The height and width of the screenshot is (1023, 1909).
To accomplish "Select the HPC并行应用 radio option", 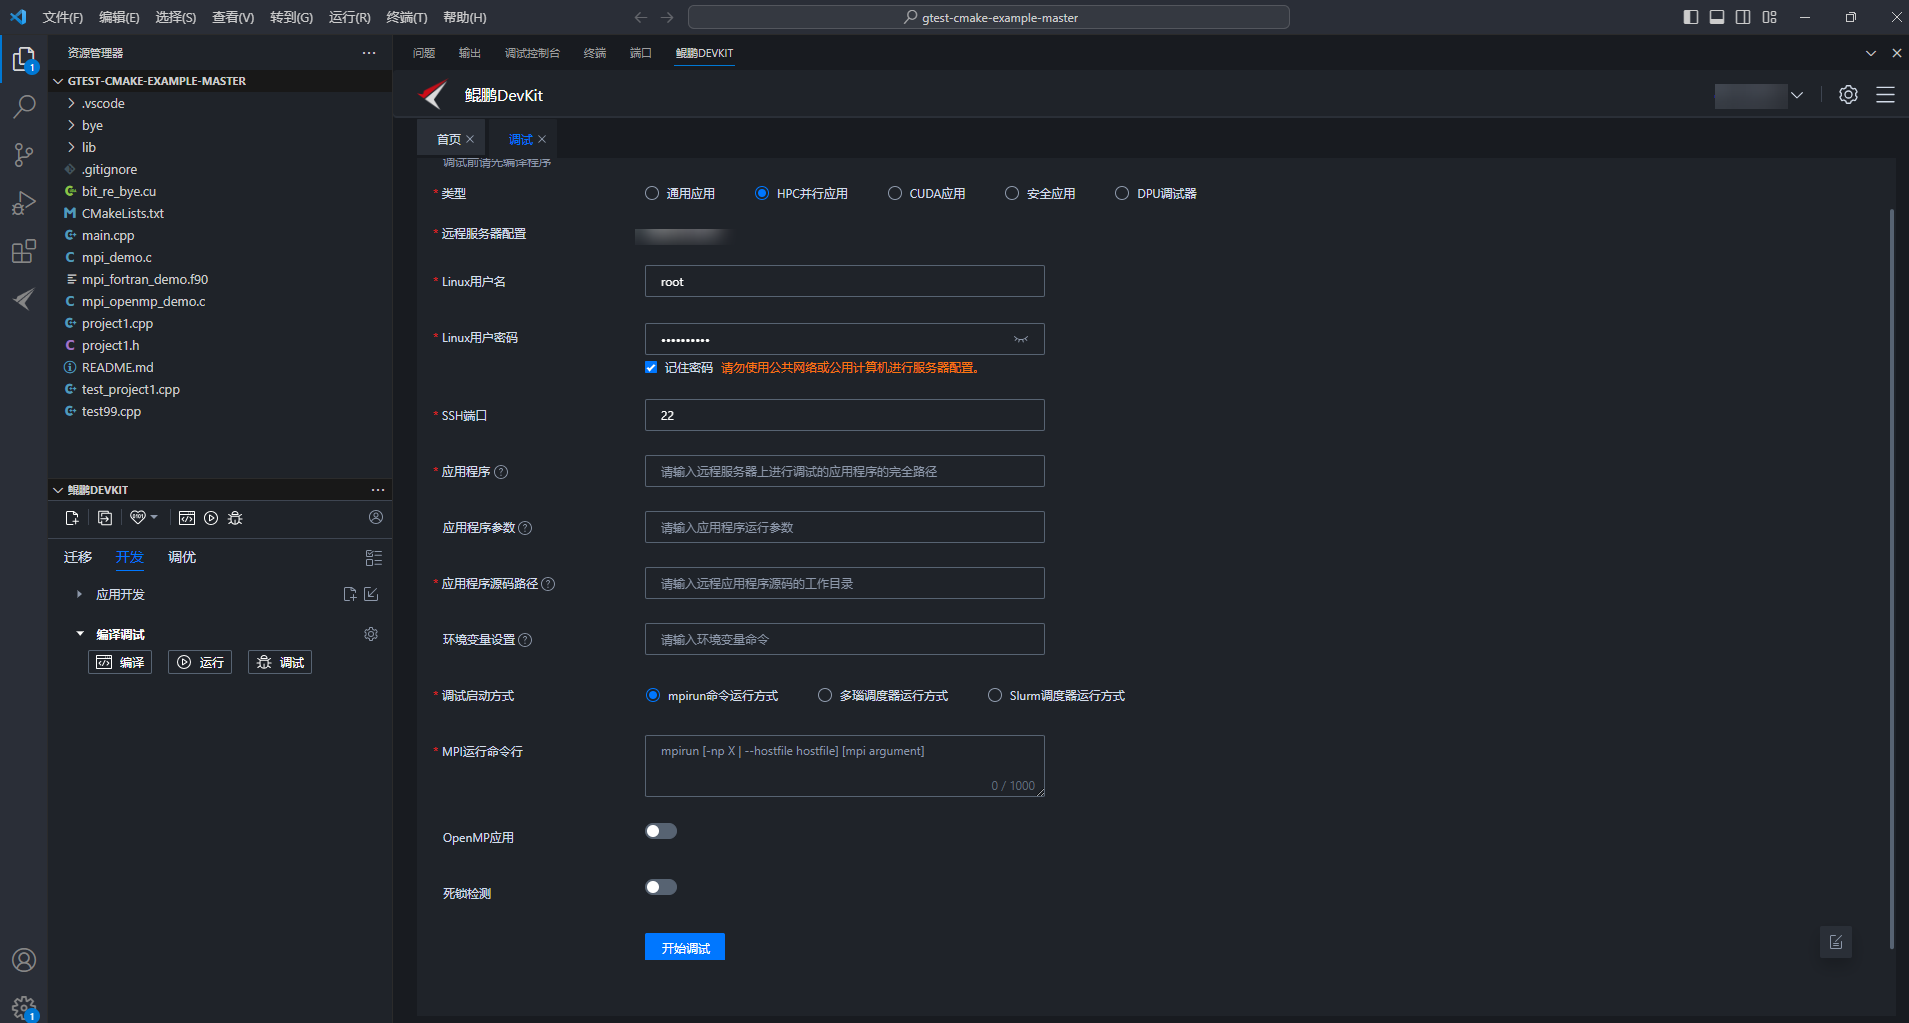I will point(762,193).
